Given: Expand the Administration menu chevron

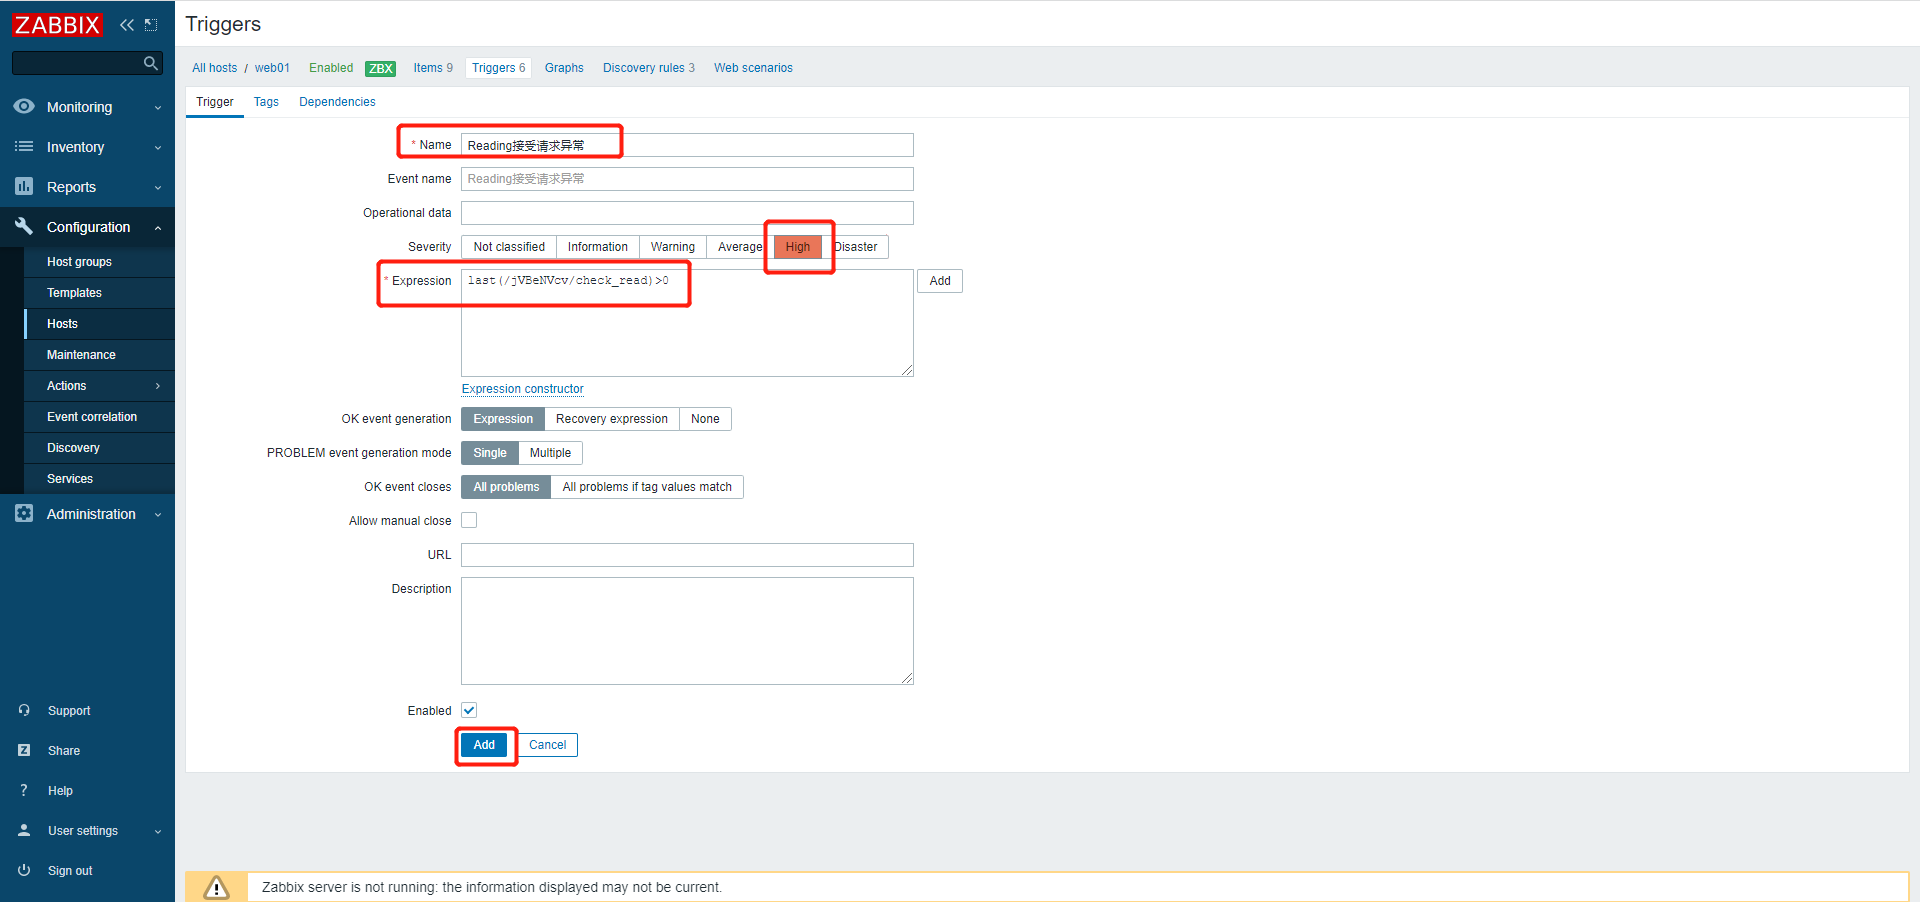Looking at the screenshot, I should [x=158, y=514].
